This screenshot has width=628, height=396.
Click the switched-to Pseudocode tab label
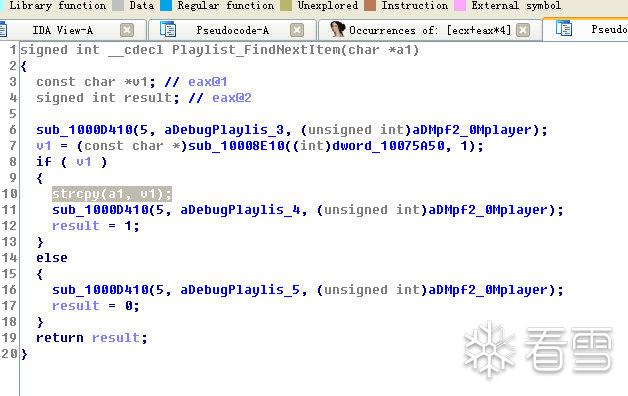(609, 29)
